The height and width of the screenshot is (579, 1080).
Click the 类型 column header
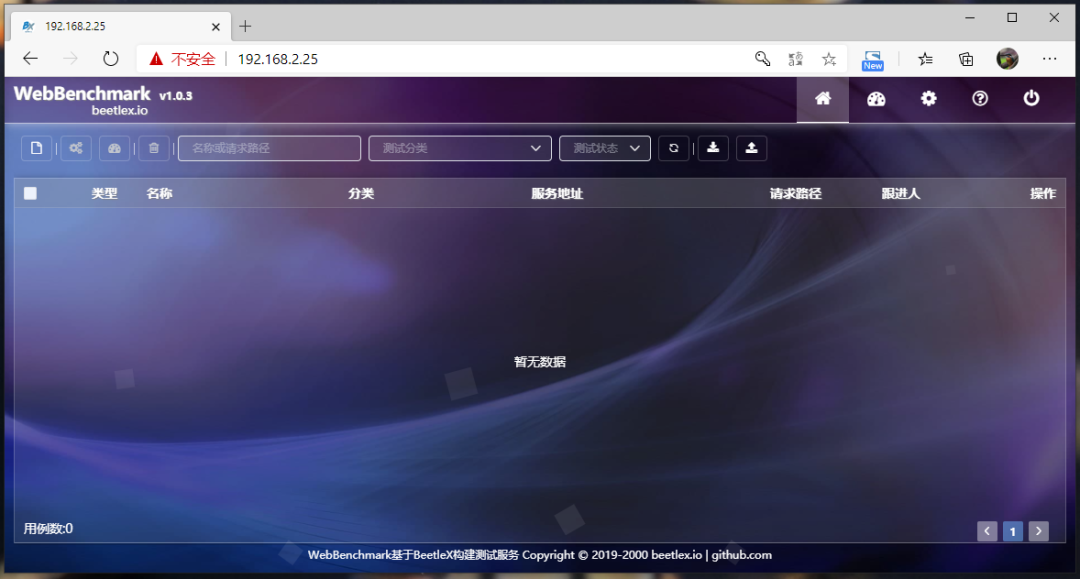pyautogui.click(x=104, y=193)
